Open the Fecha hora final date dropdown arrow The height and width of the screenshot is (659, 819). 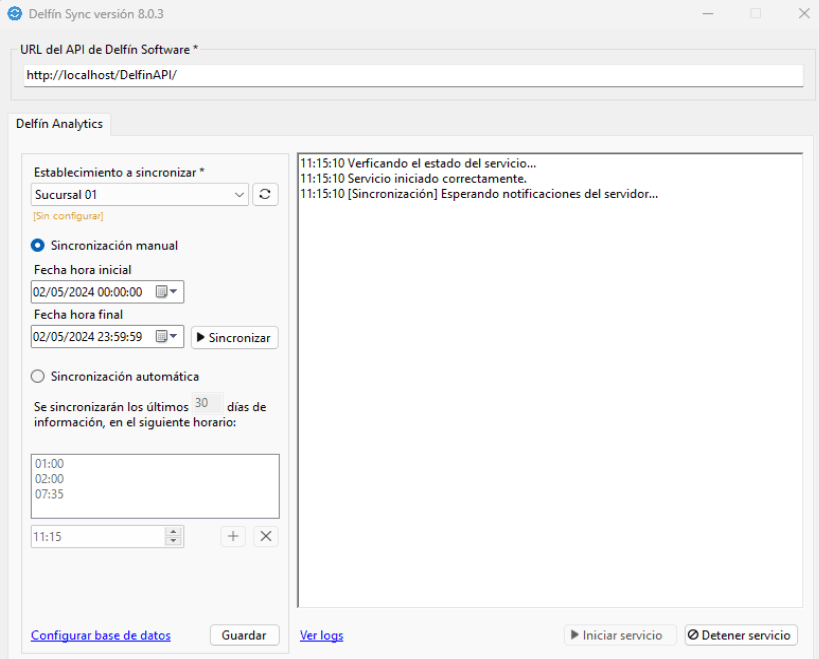pyautogui.click(x=174, y=338)
